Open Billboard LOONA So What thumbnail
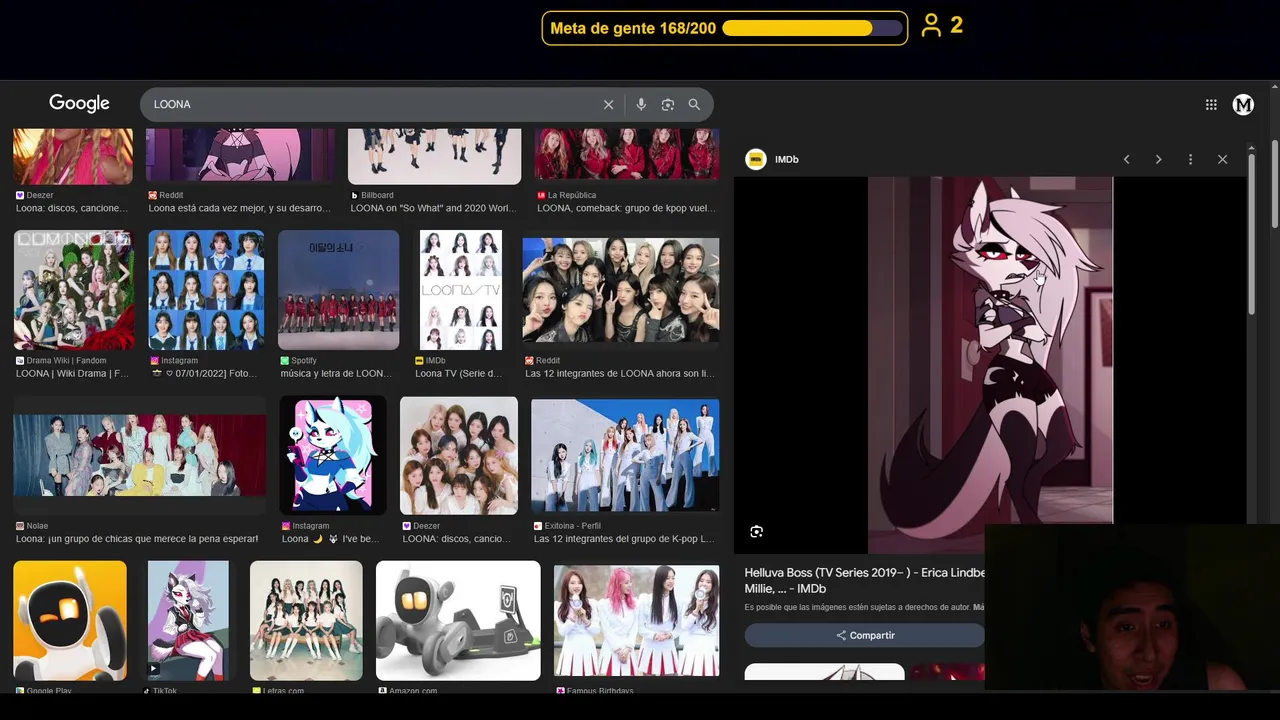Viewport: 1280px width, 720px height. [434, 155]
